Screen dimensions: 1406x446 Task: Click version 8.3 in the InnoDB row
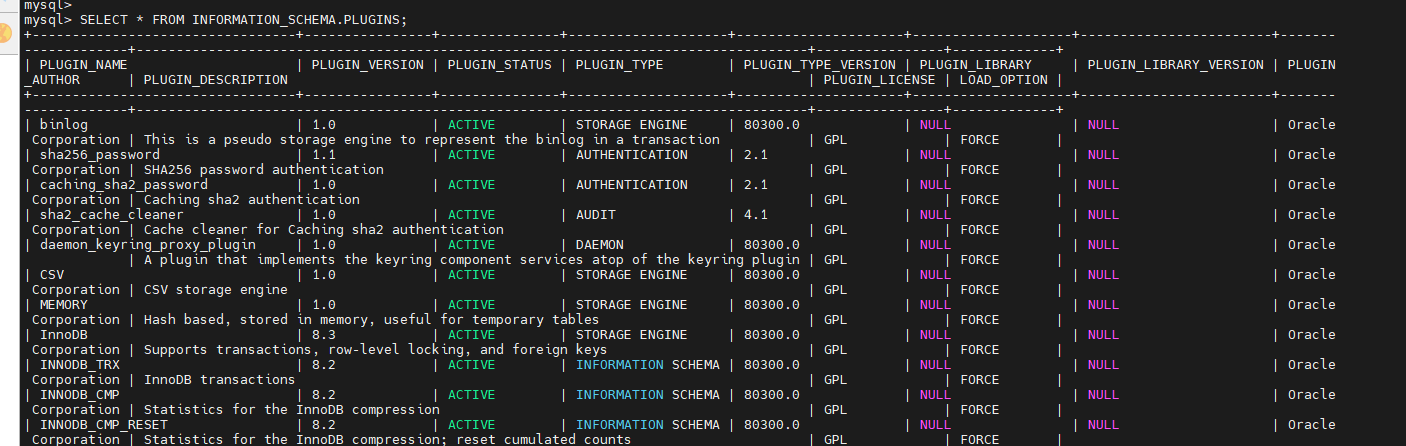[x=324, y=335]
